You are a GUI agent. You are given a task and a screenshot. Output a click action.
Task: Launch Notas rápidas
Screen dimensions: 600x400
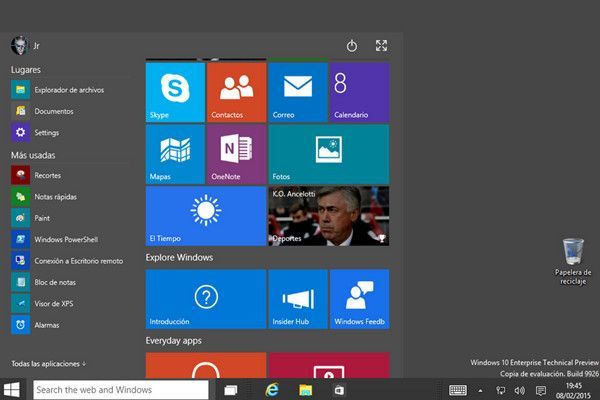(x=69, y=197)
